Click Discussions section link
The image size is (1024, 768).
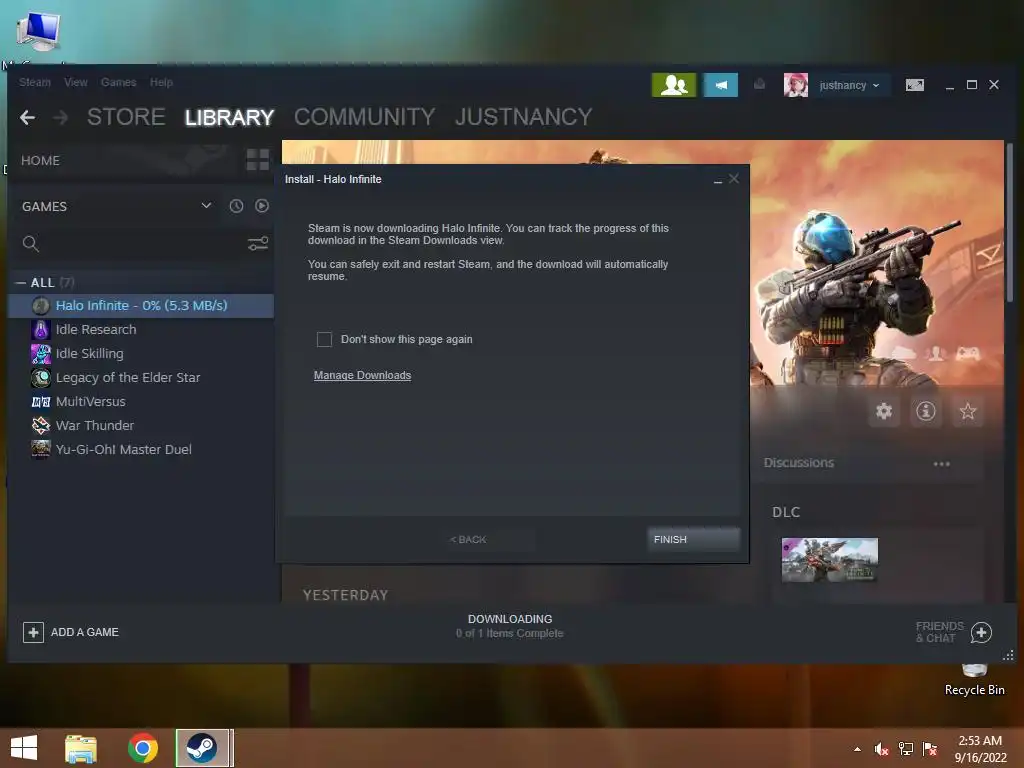799,463
